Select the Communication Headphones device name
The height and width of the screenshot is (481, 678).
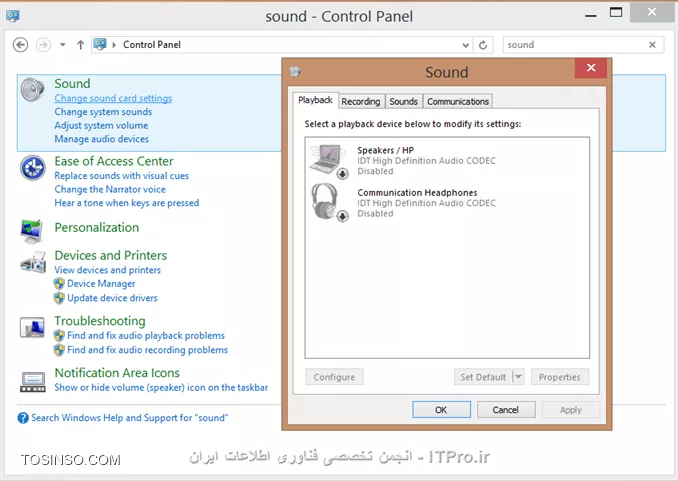click(x=417, y=192)
